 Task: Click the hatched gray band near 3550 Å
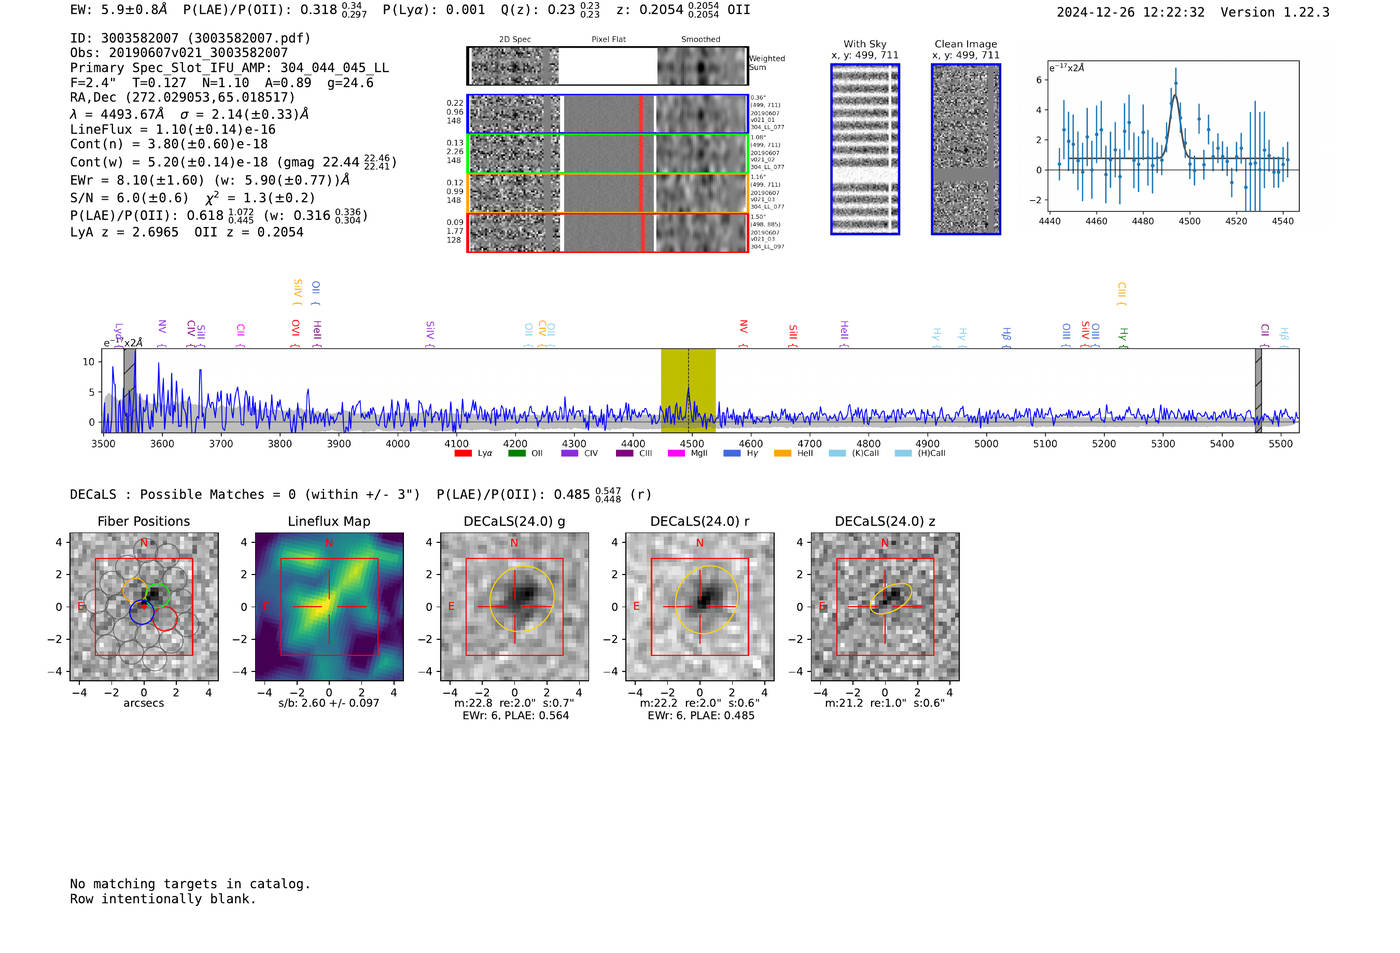point(129,390)
